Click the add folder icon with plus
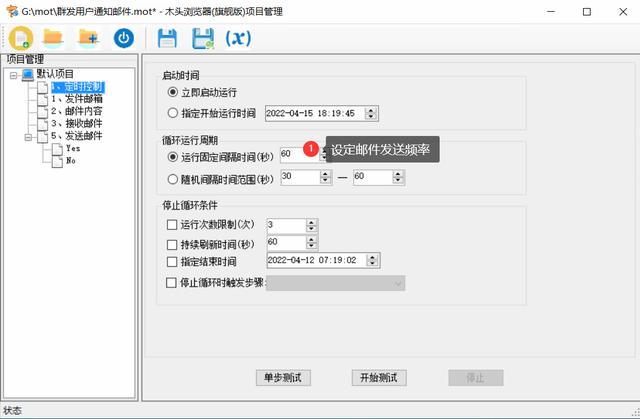Image resolution: width=640 pixels, height=419 pixels. [x=89, y=38]
